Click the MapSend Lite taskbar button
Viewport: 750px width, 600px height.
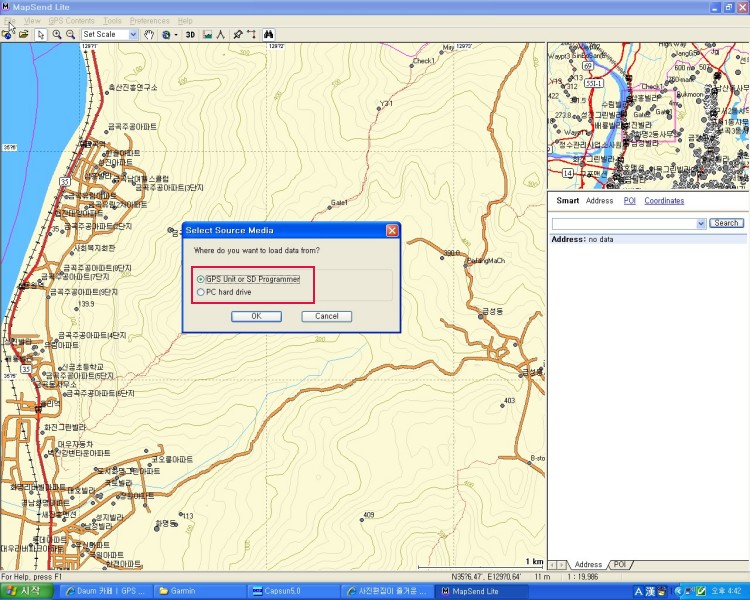pyautogui.click(x=480, y=591)
